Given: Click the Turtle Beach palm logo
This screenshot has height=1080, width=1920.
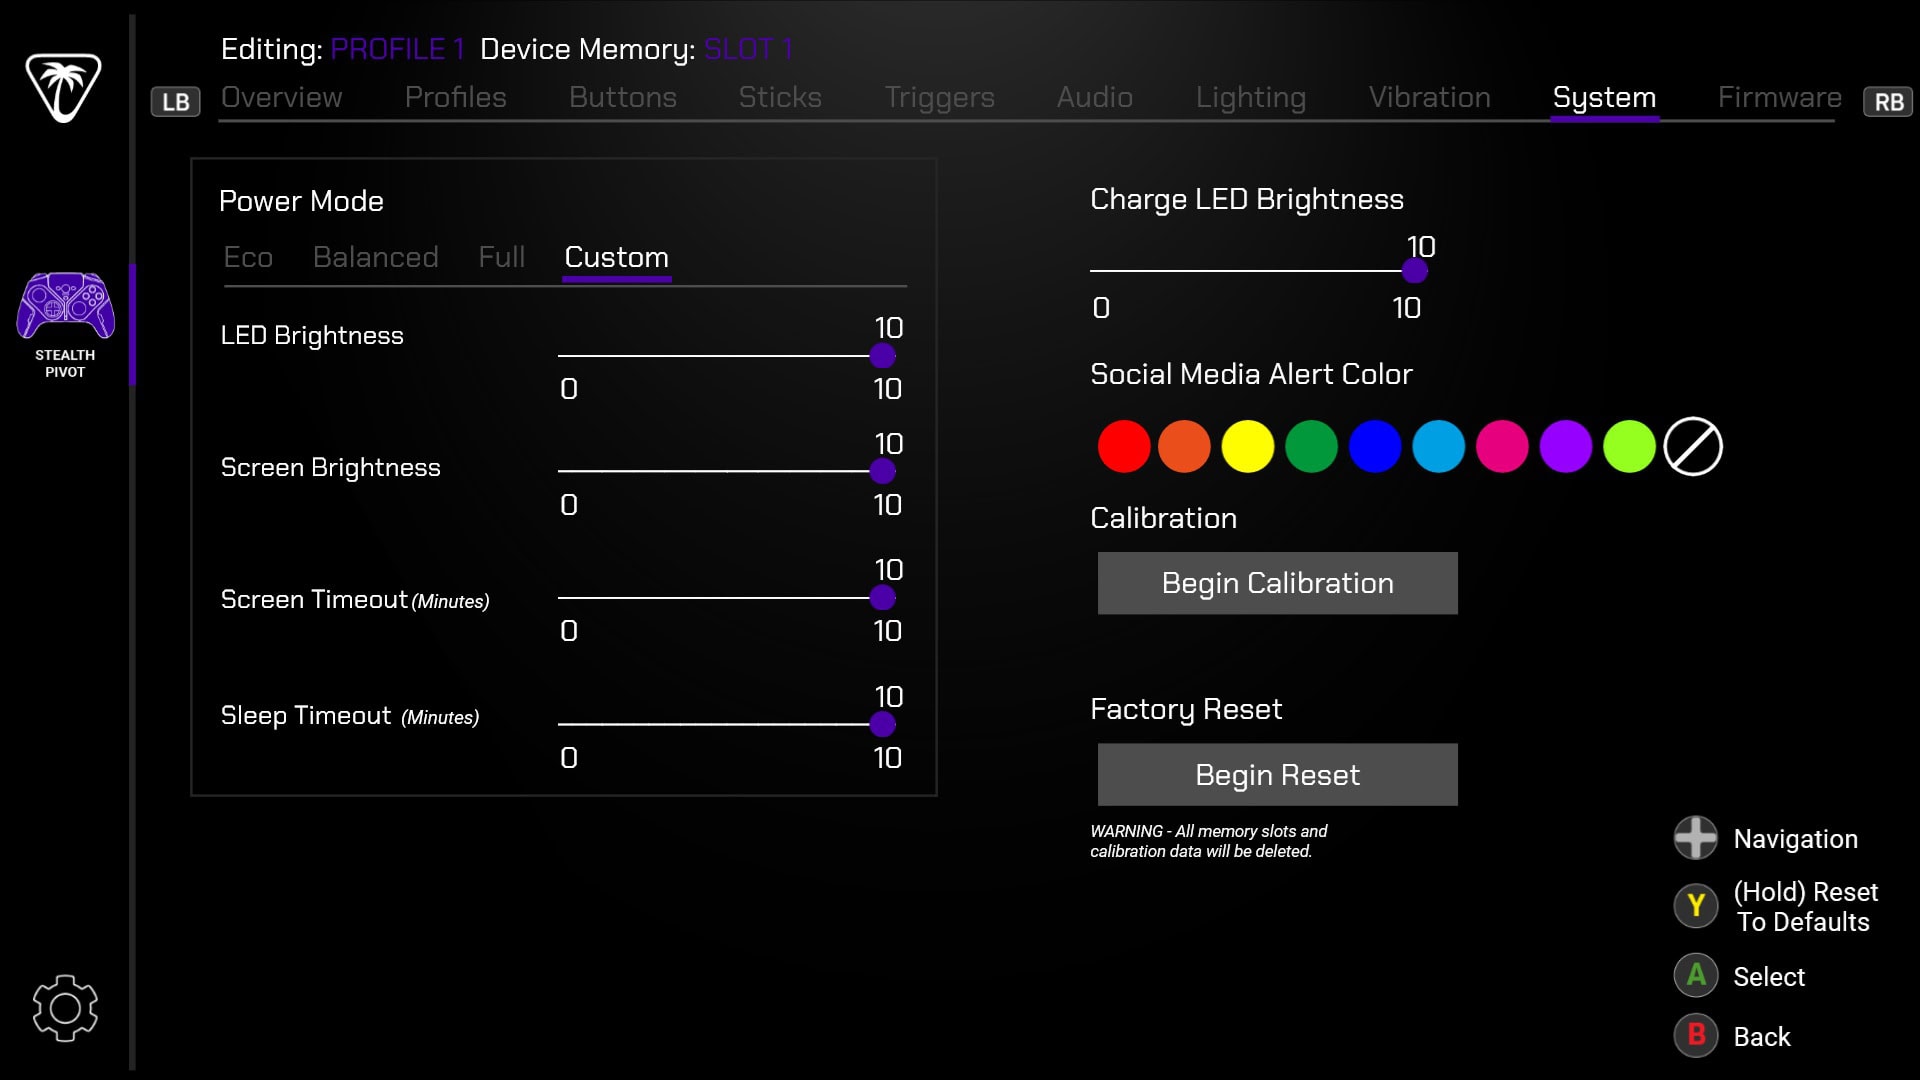Looking at the screenshot, I should pyautogui.click(x=63, y=88).
